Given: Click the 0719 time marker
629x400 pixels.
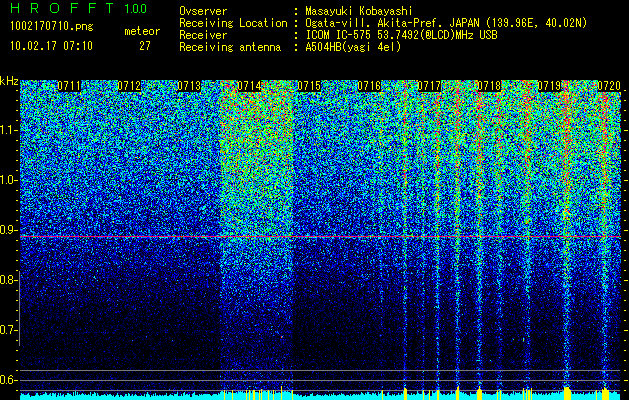Looking at the screenshot, I should point(549,86).
